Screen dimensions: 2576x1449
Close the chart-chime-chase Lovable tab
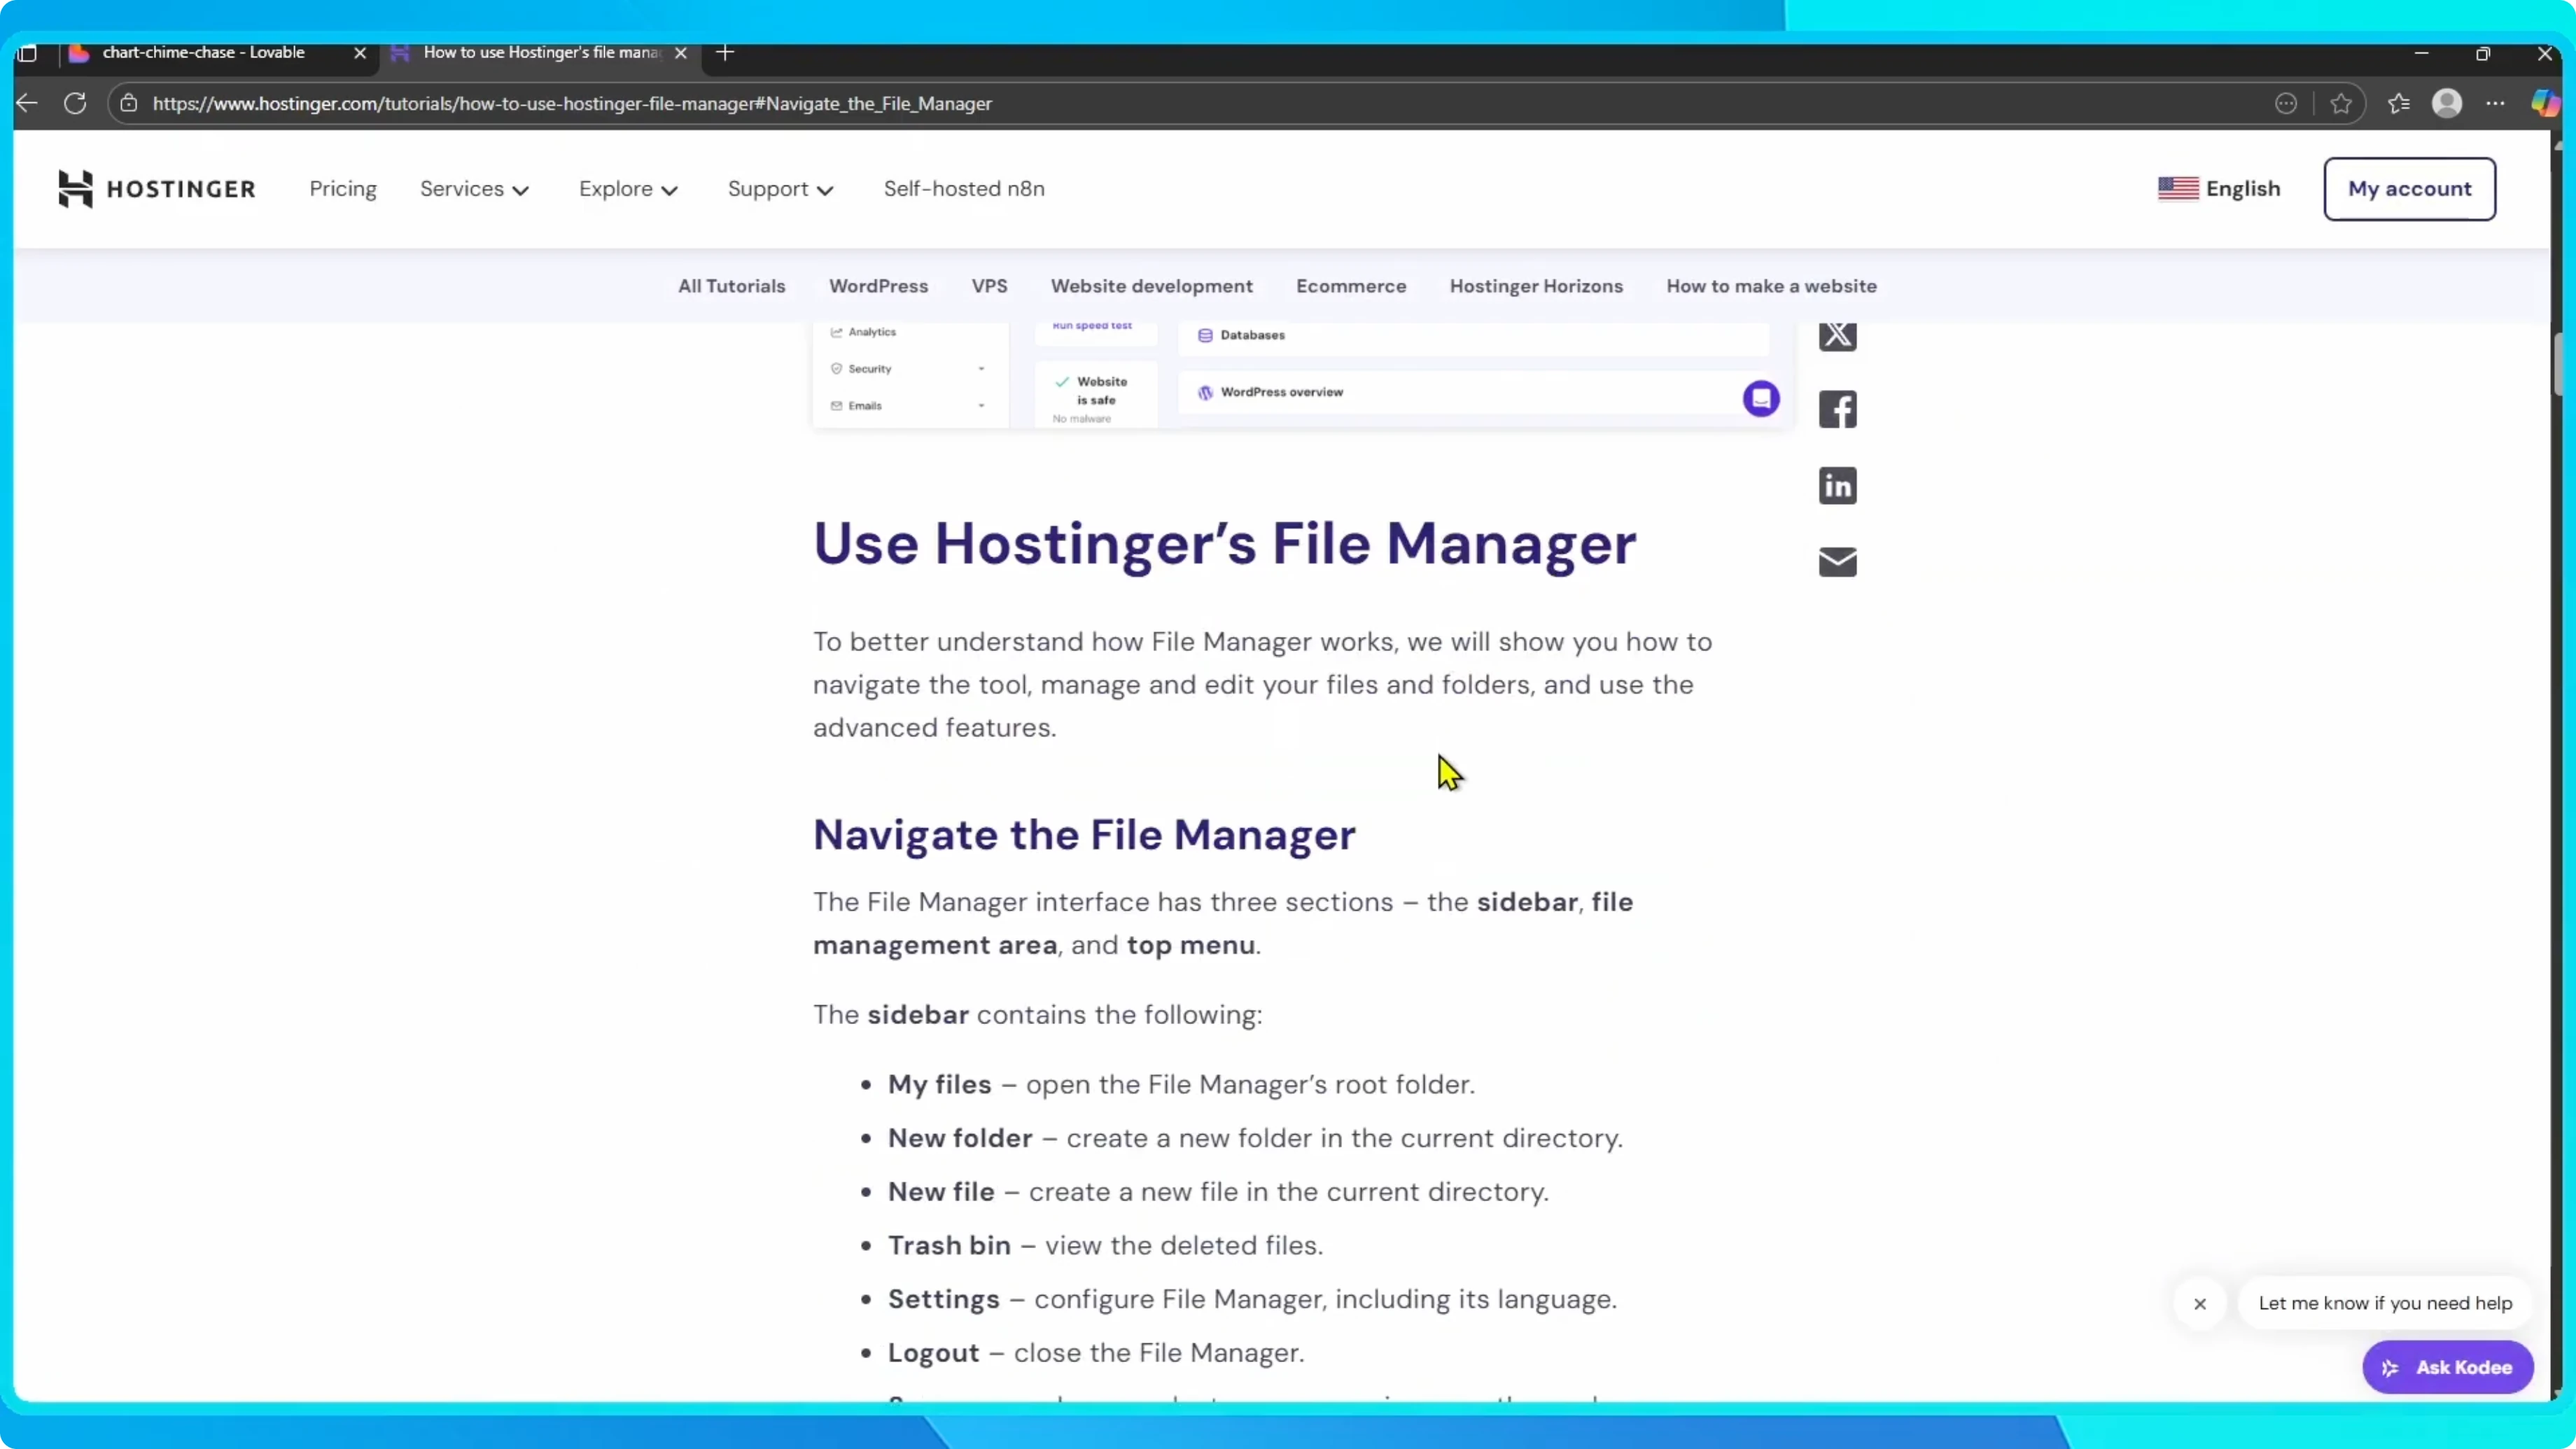click(360, 53)
